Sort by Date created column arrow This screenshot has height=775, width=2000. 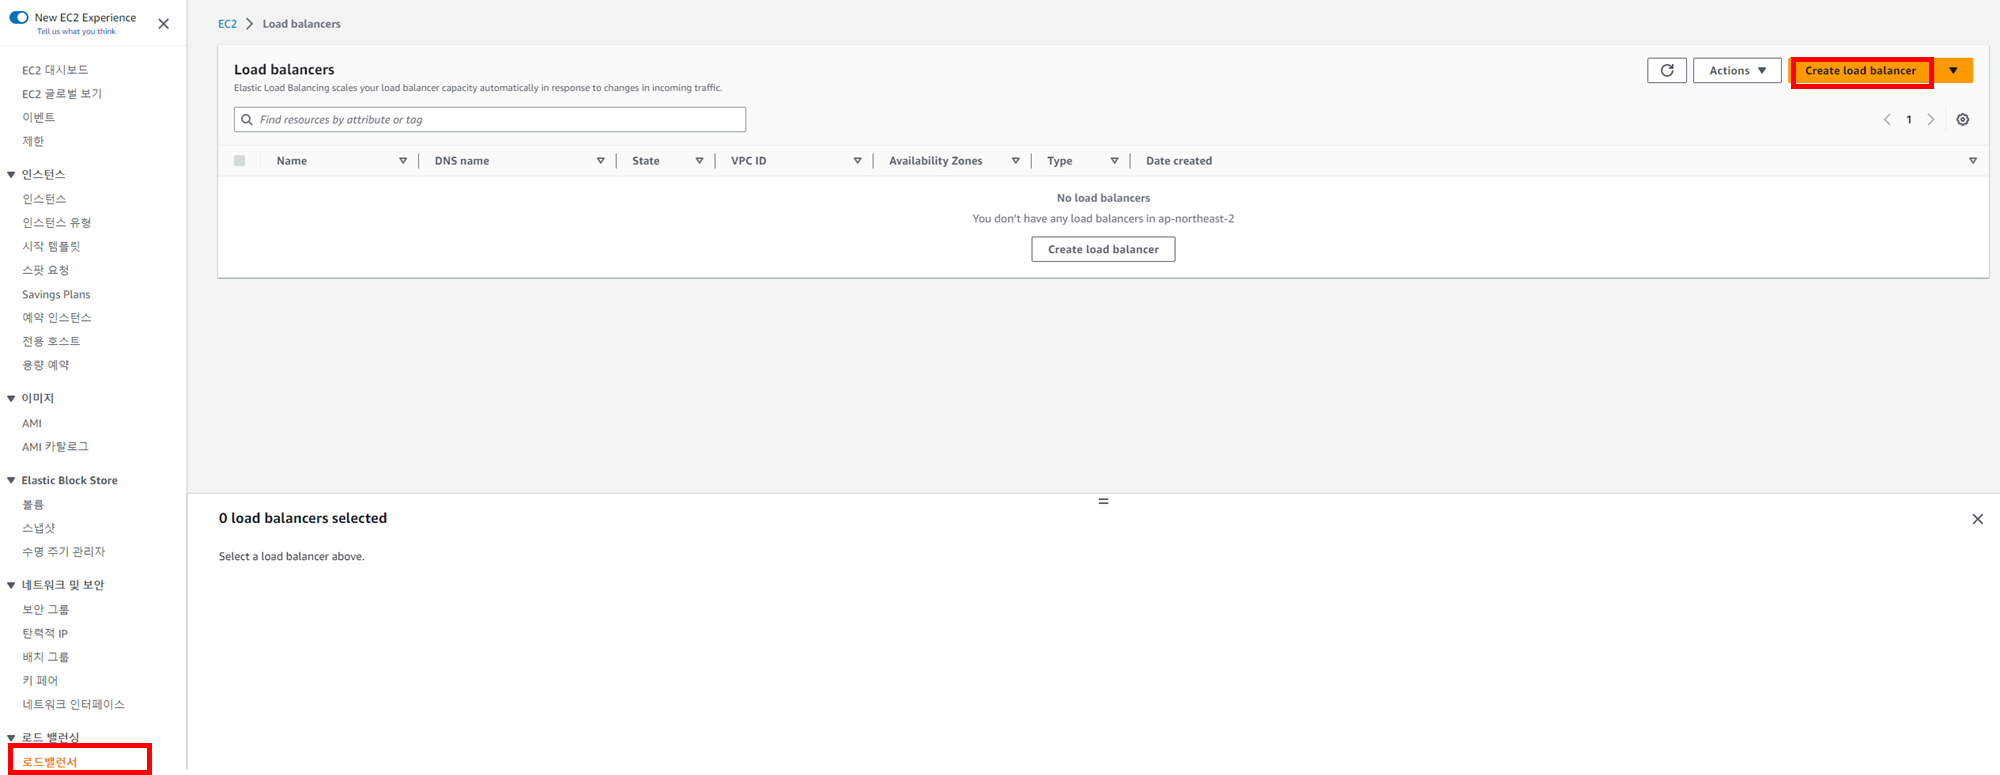click(1973, 161)
